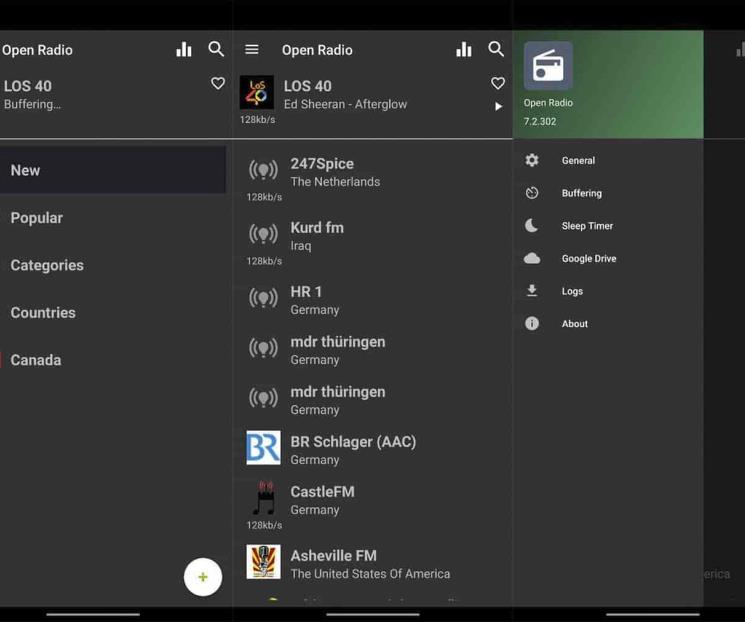Viewport: 745px width, 622px height.
Task: Favorite LOS 40 heart in left panel
Action: (218, 83)
